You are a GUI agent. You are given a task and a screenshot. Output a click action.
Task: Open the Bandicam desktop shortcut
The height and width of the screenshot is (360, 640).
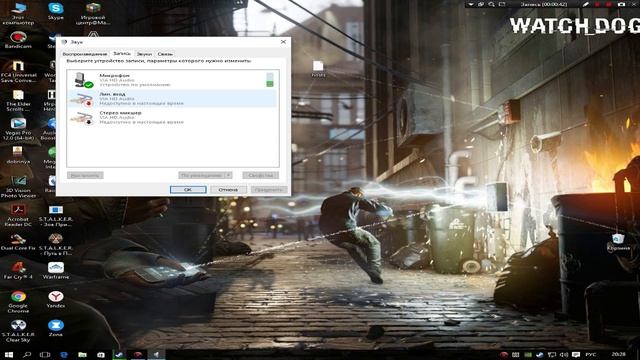pyautogui.click(x=18, y=40)
